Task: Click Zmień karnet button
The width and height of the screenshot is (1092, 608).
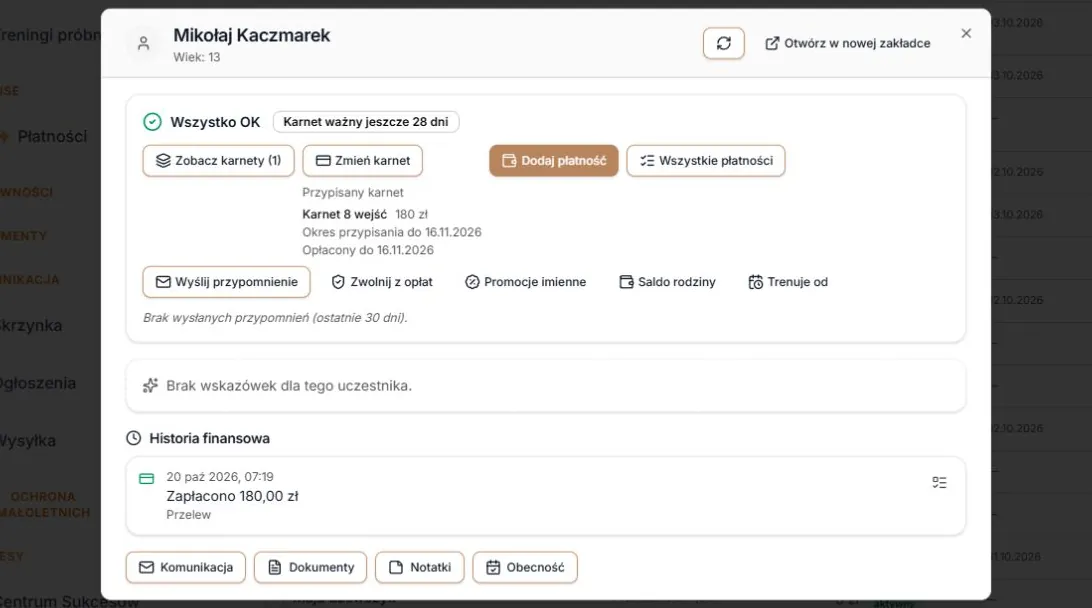Action: click(x=362, y=161)
